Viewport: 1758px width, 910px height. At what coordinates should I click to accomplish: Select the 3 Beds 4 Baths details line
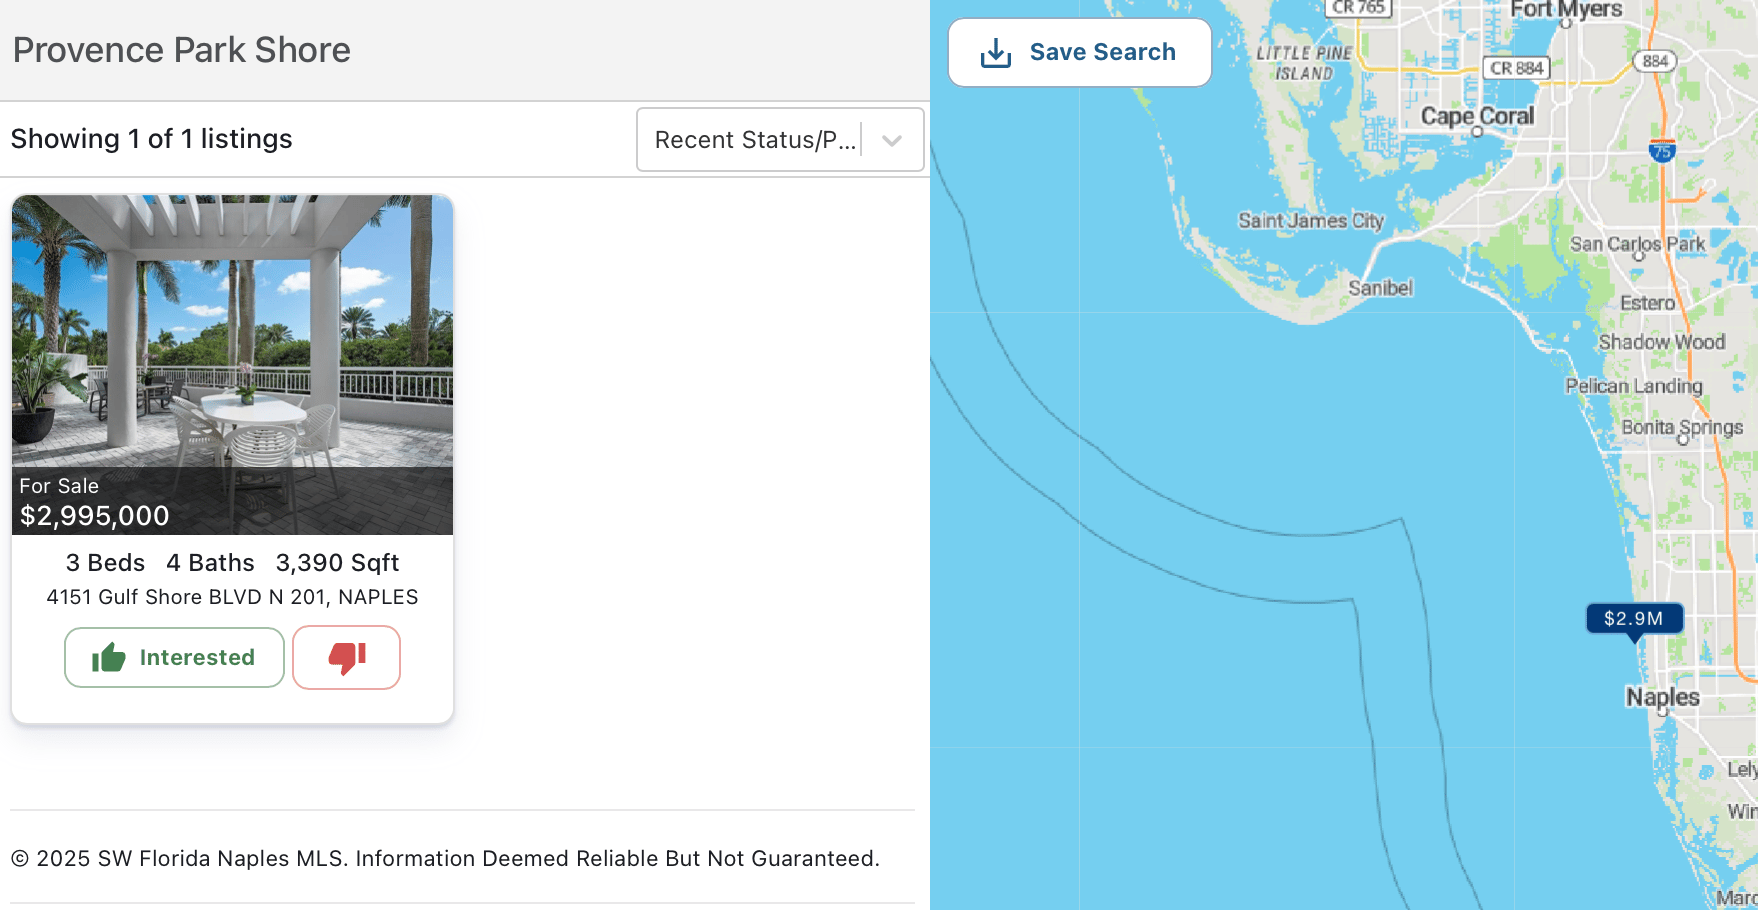click(232, 563)
